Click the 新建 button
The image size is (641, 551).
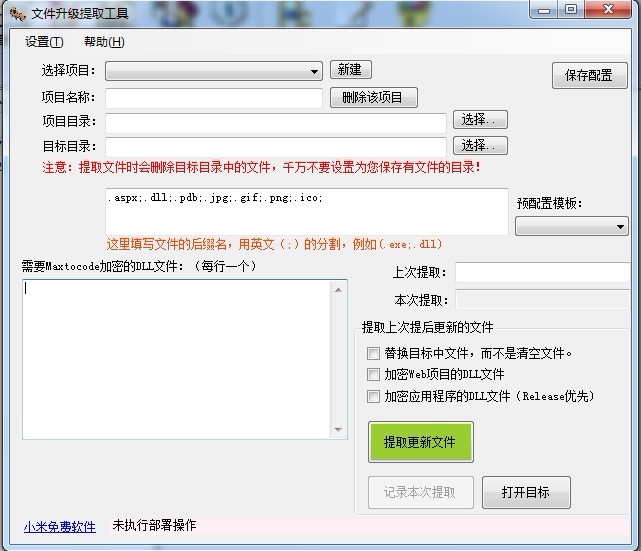coord(350,70)
